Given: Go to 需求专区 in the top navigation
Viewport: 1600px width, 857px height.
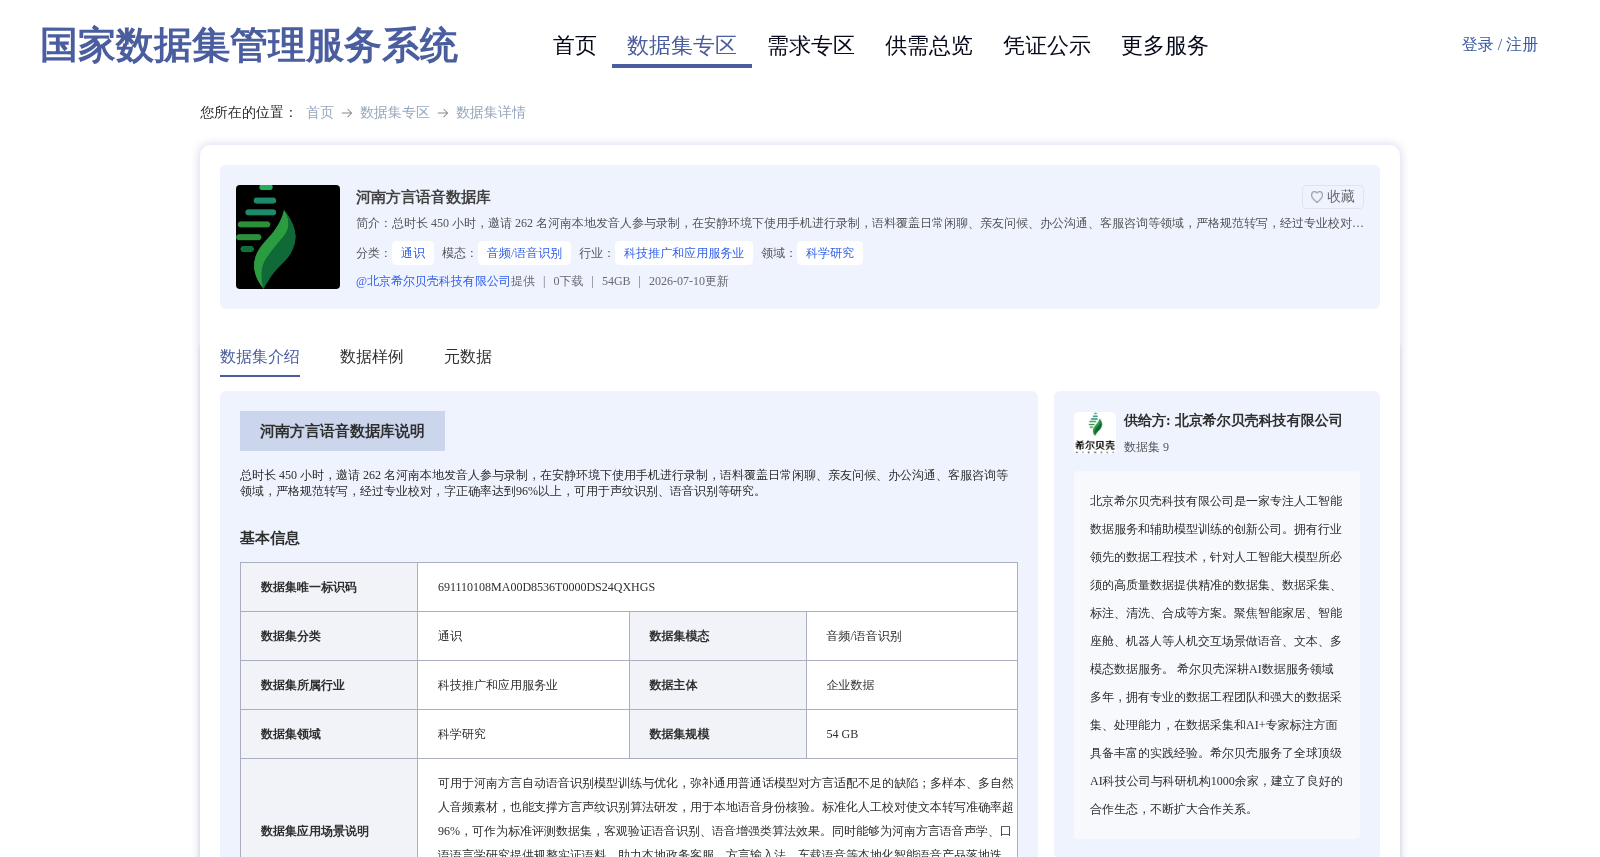Looking at the screenshot, I should pos(811,46).
